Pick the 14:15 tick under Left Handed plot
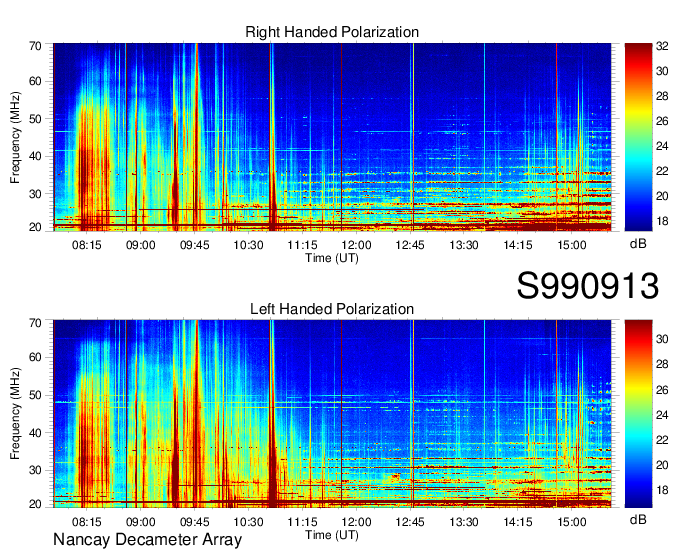This screenshot has height=552, width=680. pyautogui.click(x=518, y=521)
